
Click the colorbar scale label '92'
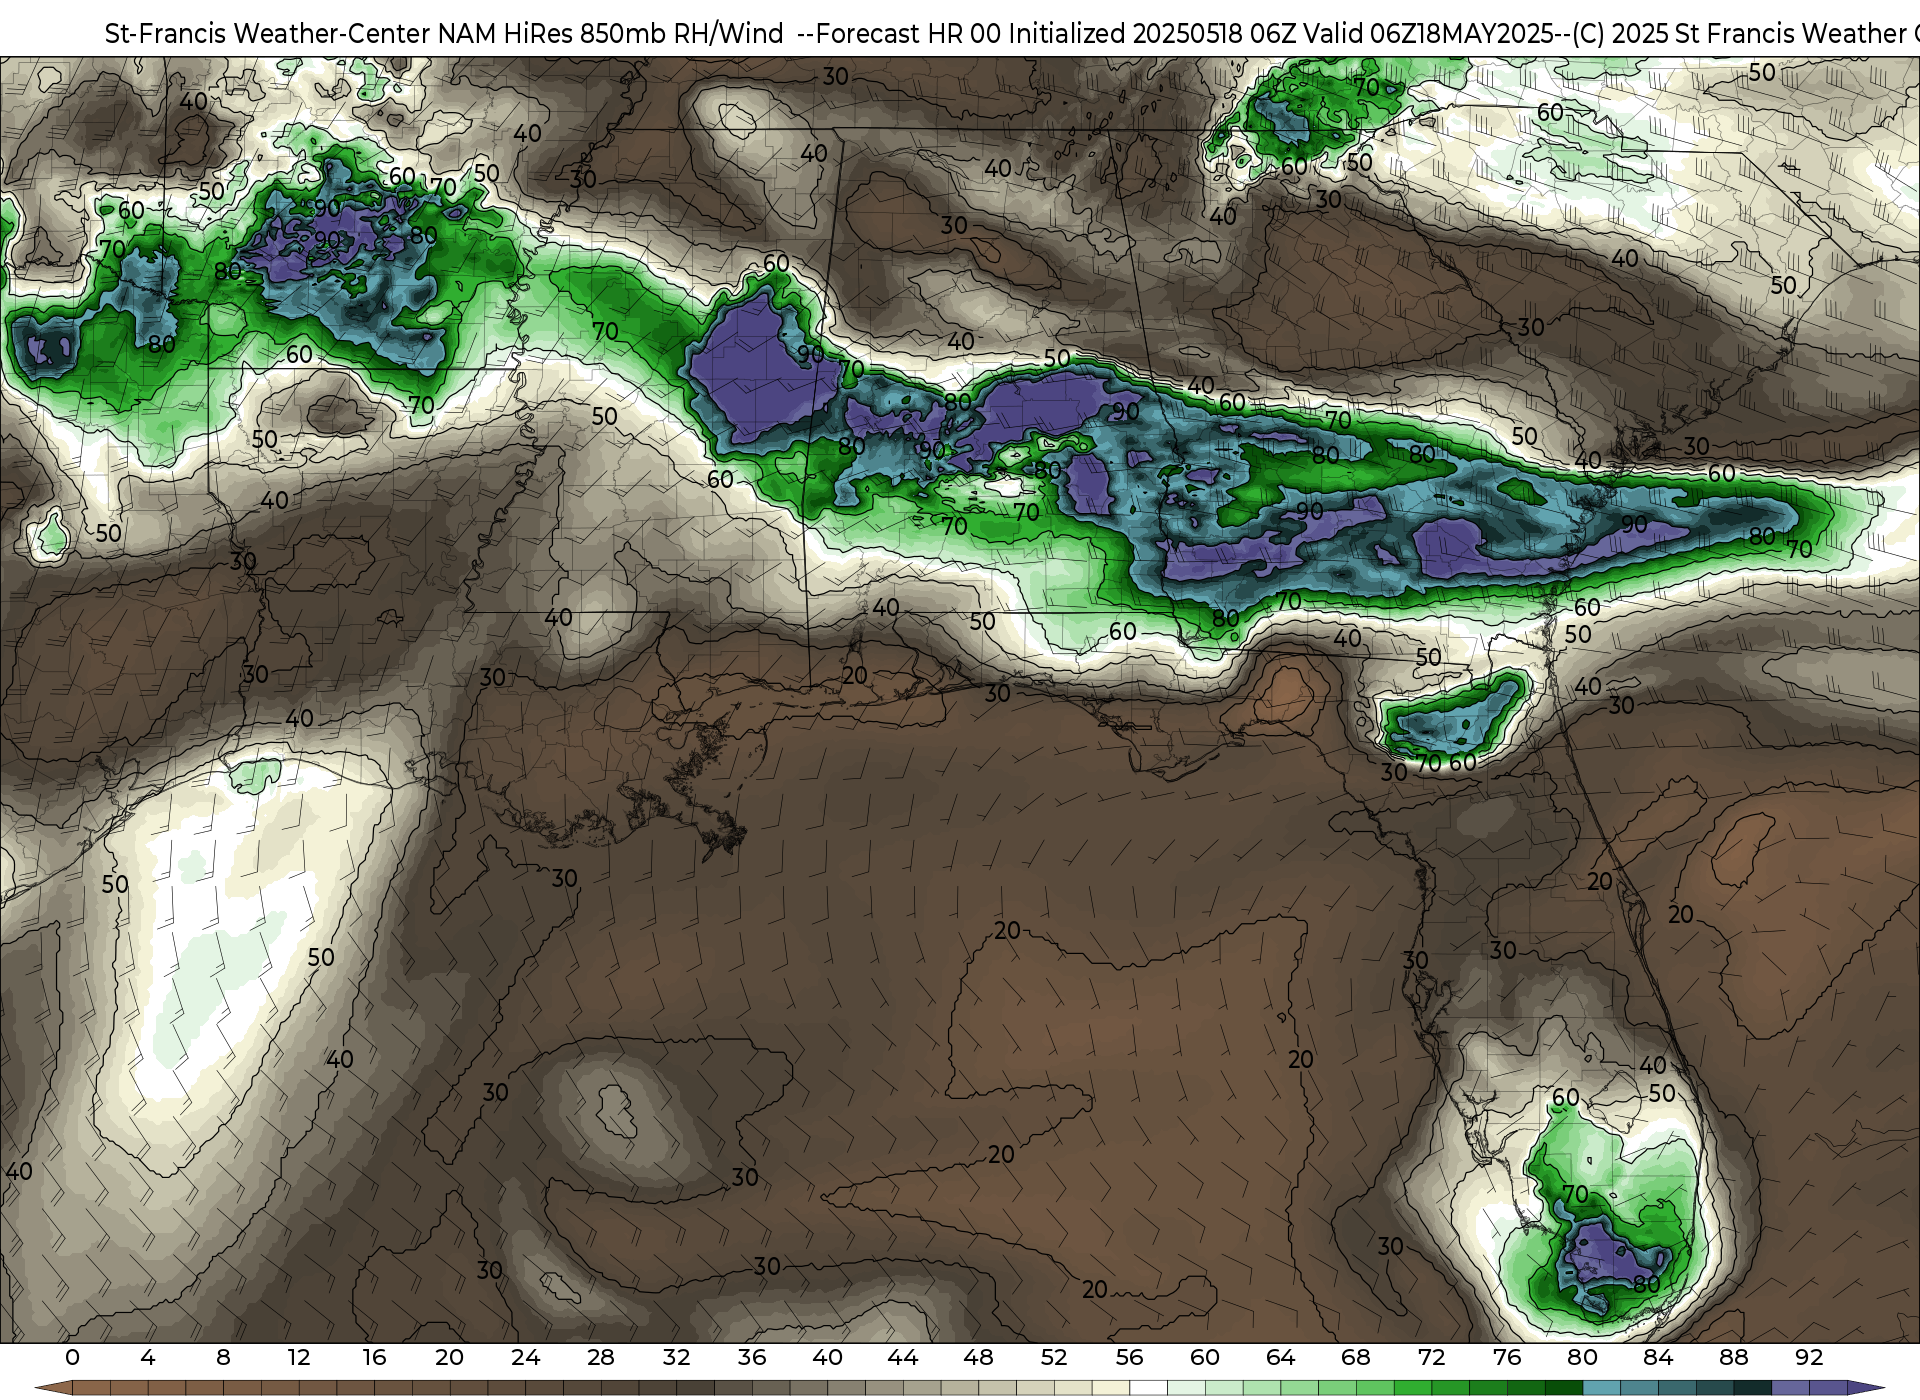[x=1809, y=1357]
